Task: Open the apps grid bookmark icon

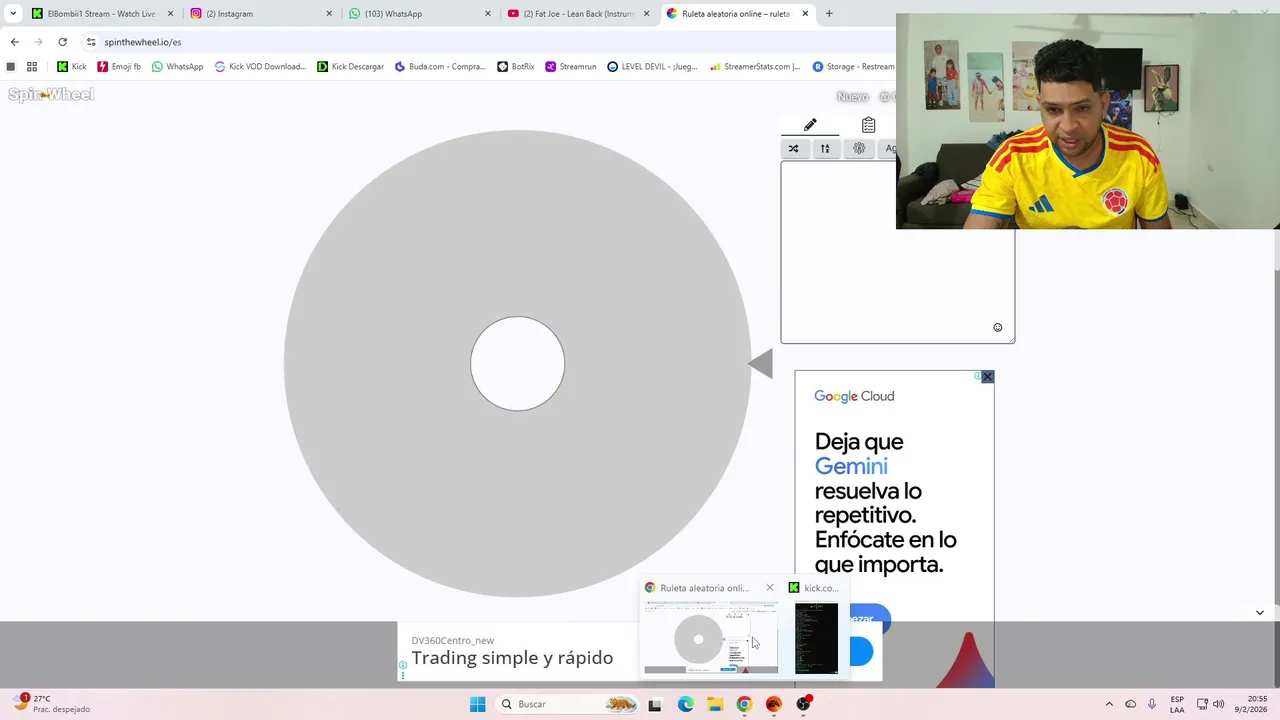Action: [x=32, y=67]
